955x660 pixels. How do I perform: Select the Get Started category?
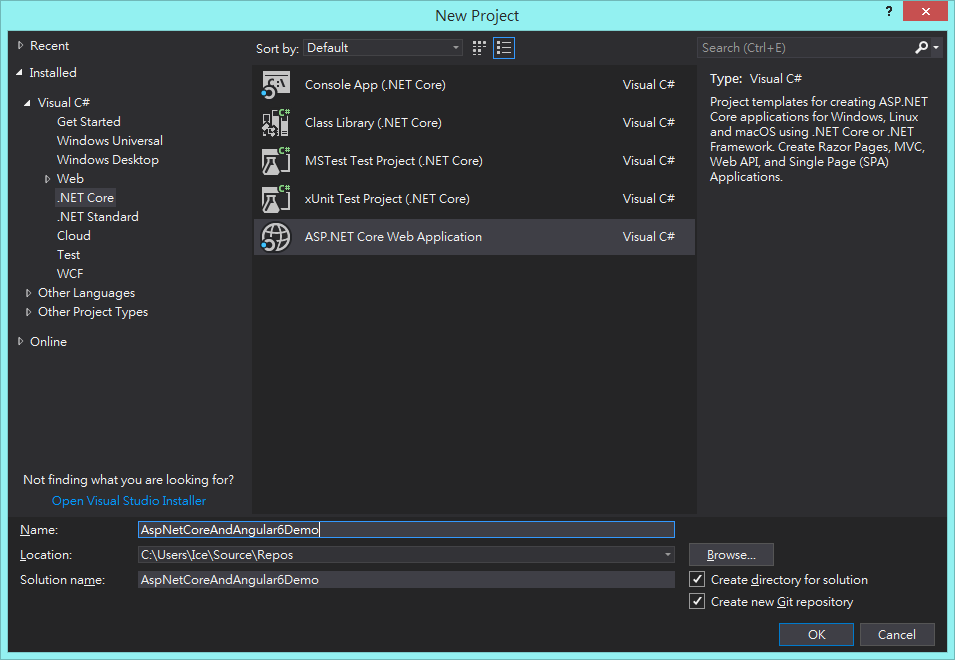pos(89,122)
